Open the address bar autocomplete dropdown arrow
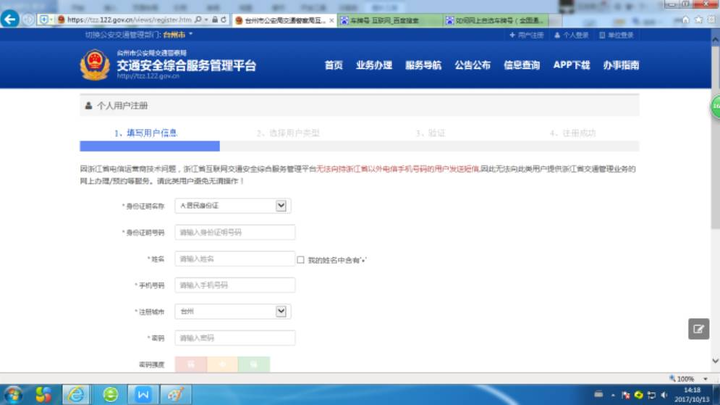The height and width of the screenshot is (405, 720). [206, 20]
